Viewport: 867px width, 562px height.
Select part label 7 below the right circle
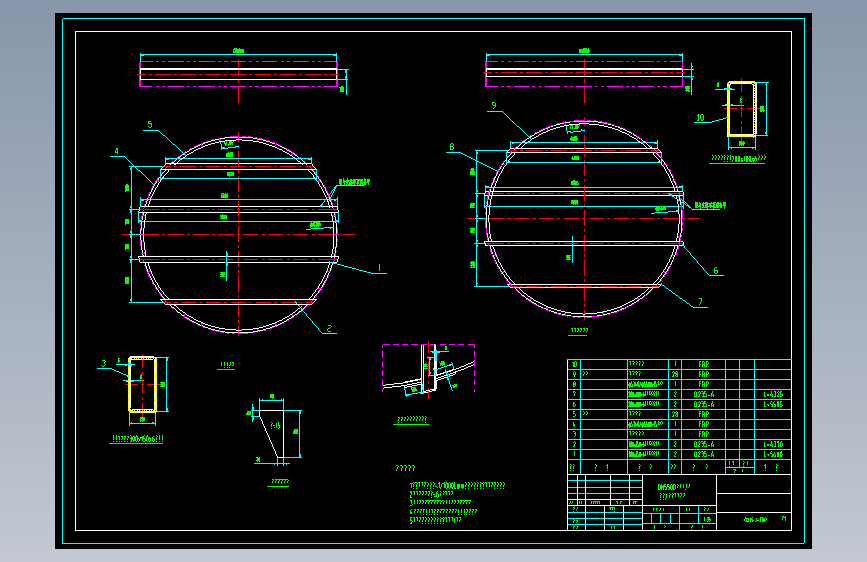[x=700, y=302]
